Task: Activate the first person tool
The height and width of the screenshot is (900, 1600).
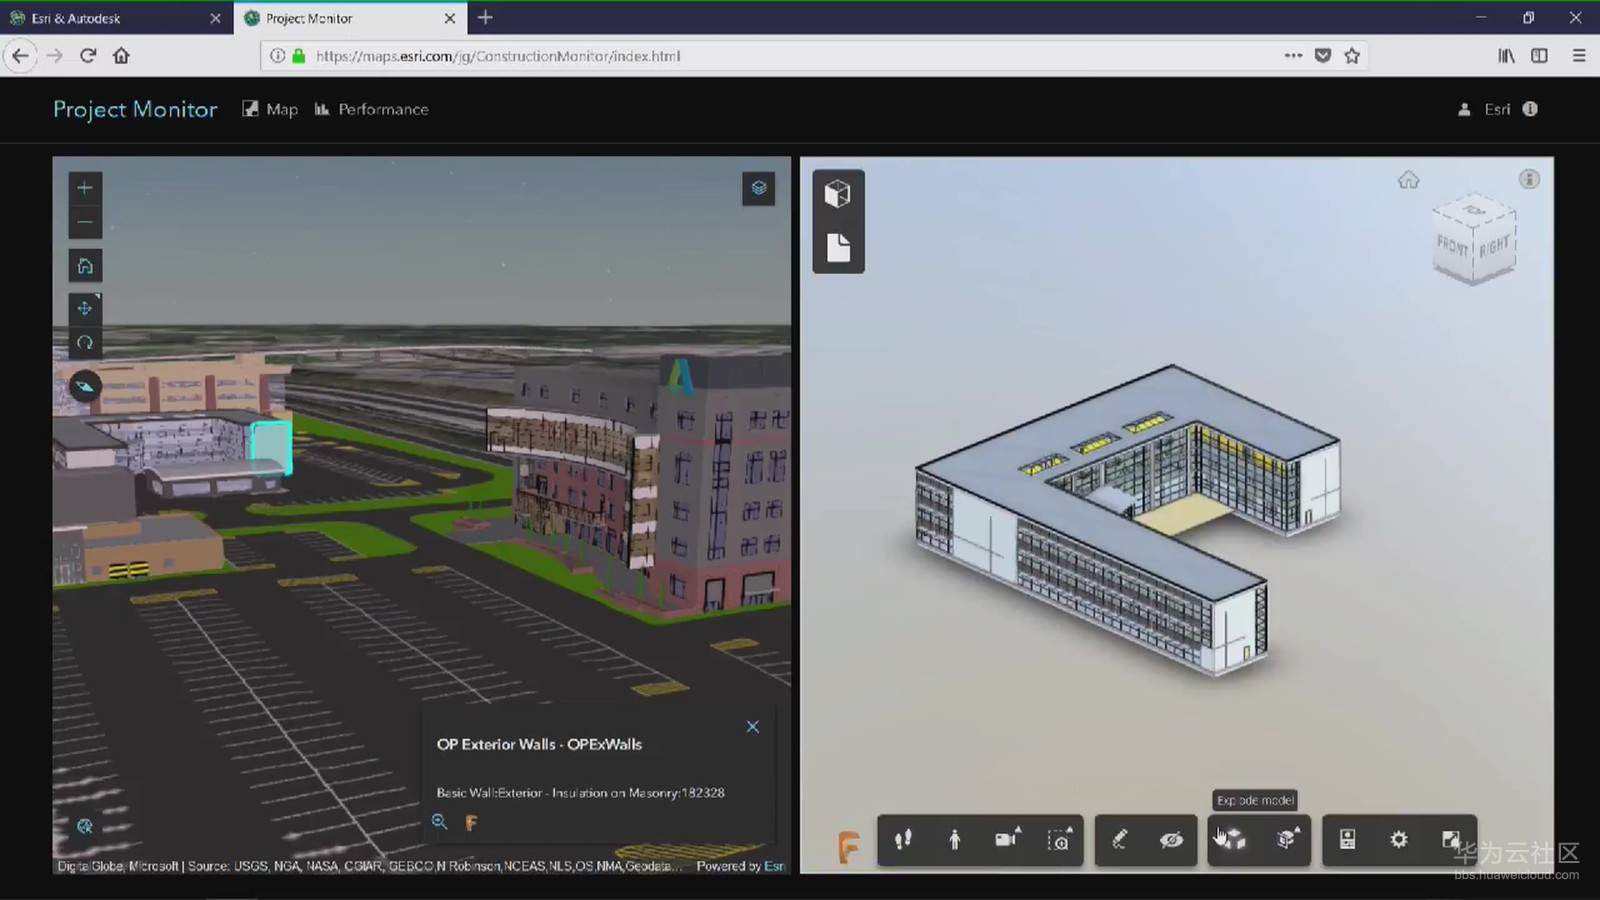Action: point(955,840)
